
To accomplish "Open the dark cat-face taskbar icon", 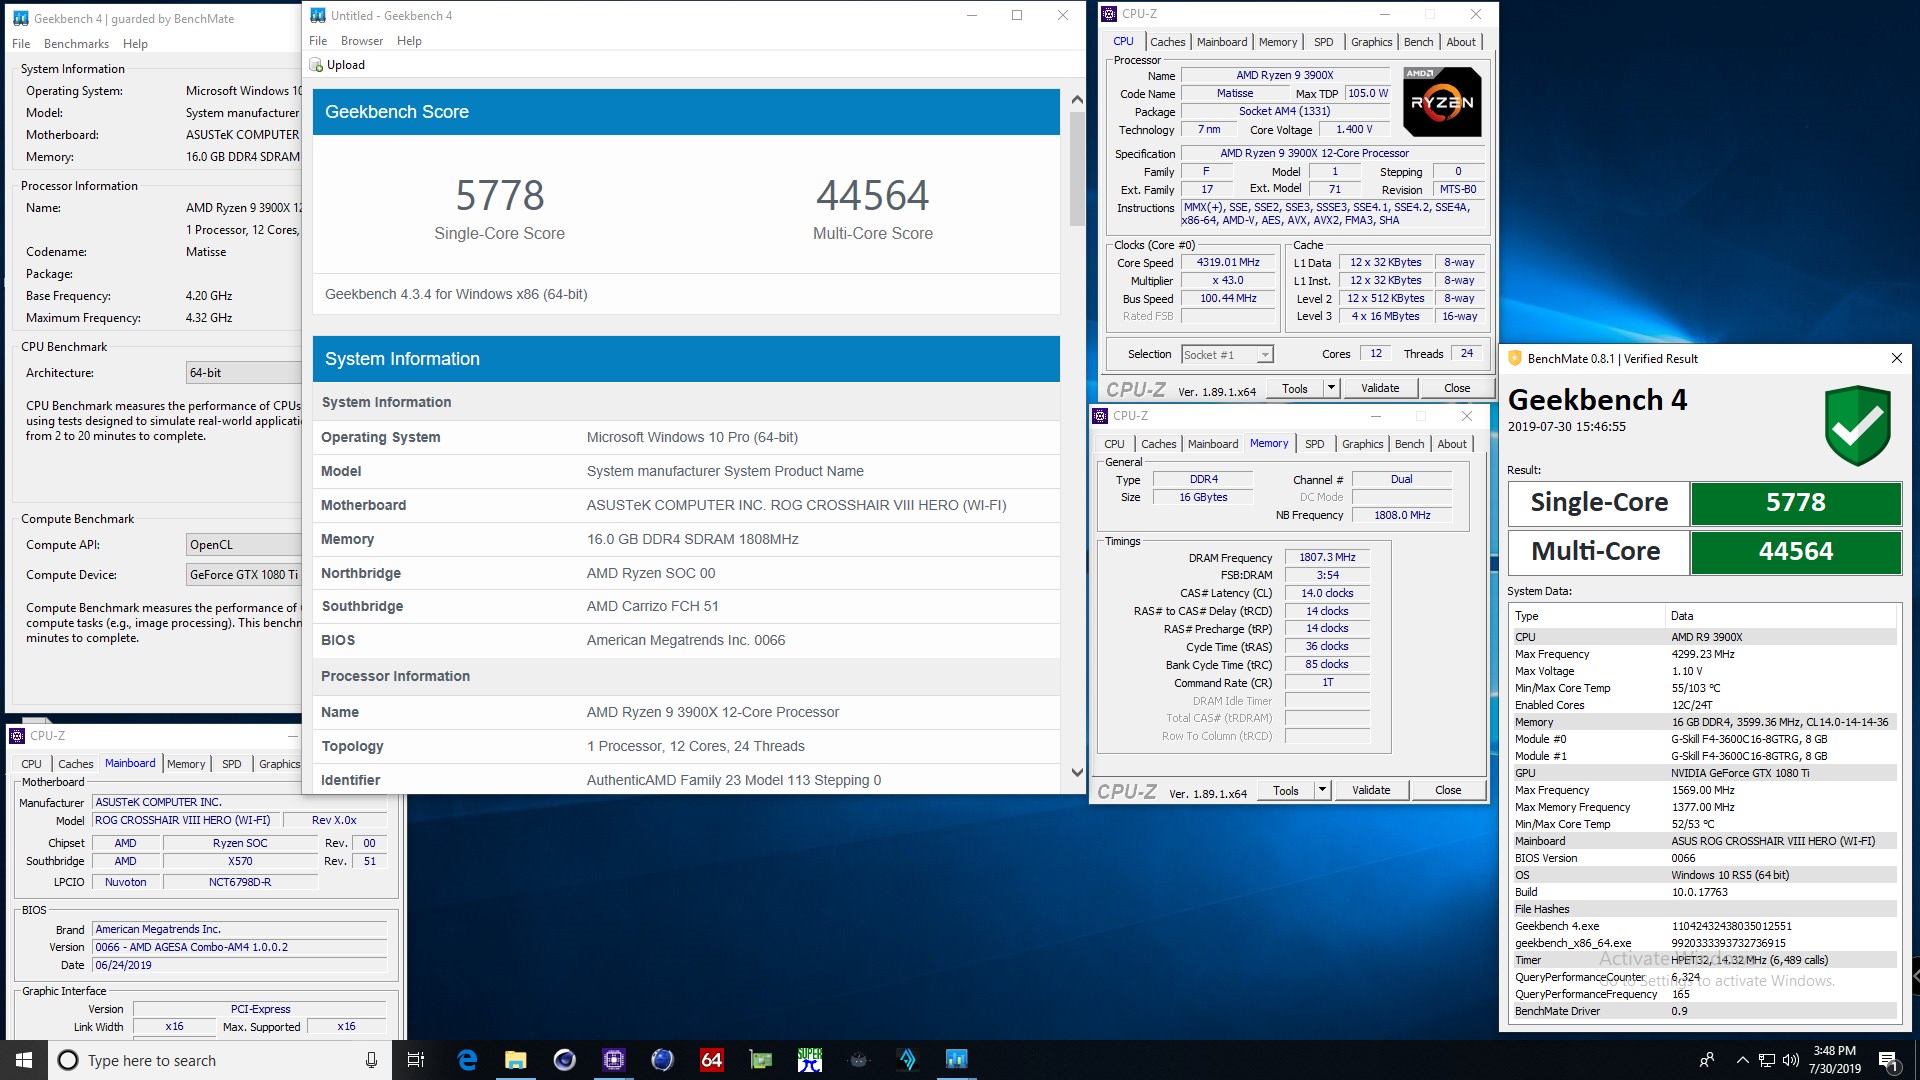I will pos(858,1060).
